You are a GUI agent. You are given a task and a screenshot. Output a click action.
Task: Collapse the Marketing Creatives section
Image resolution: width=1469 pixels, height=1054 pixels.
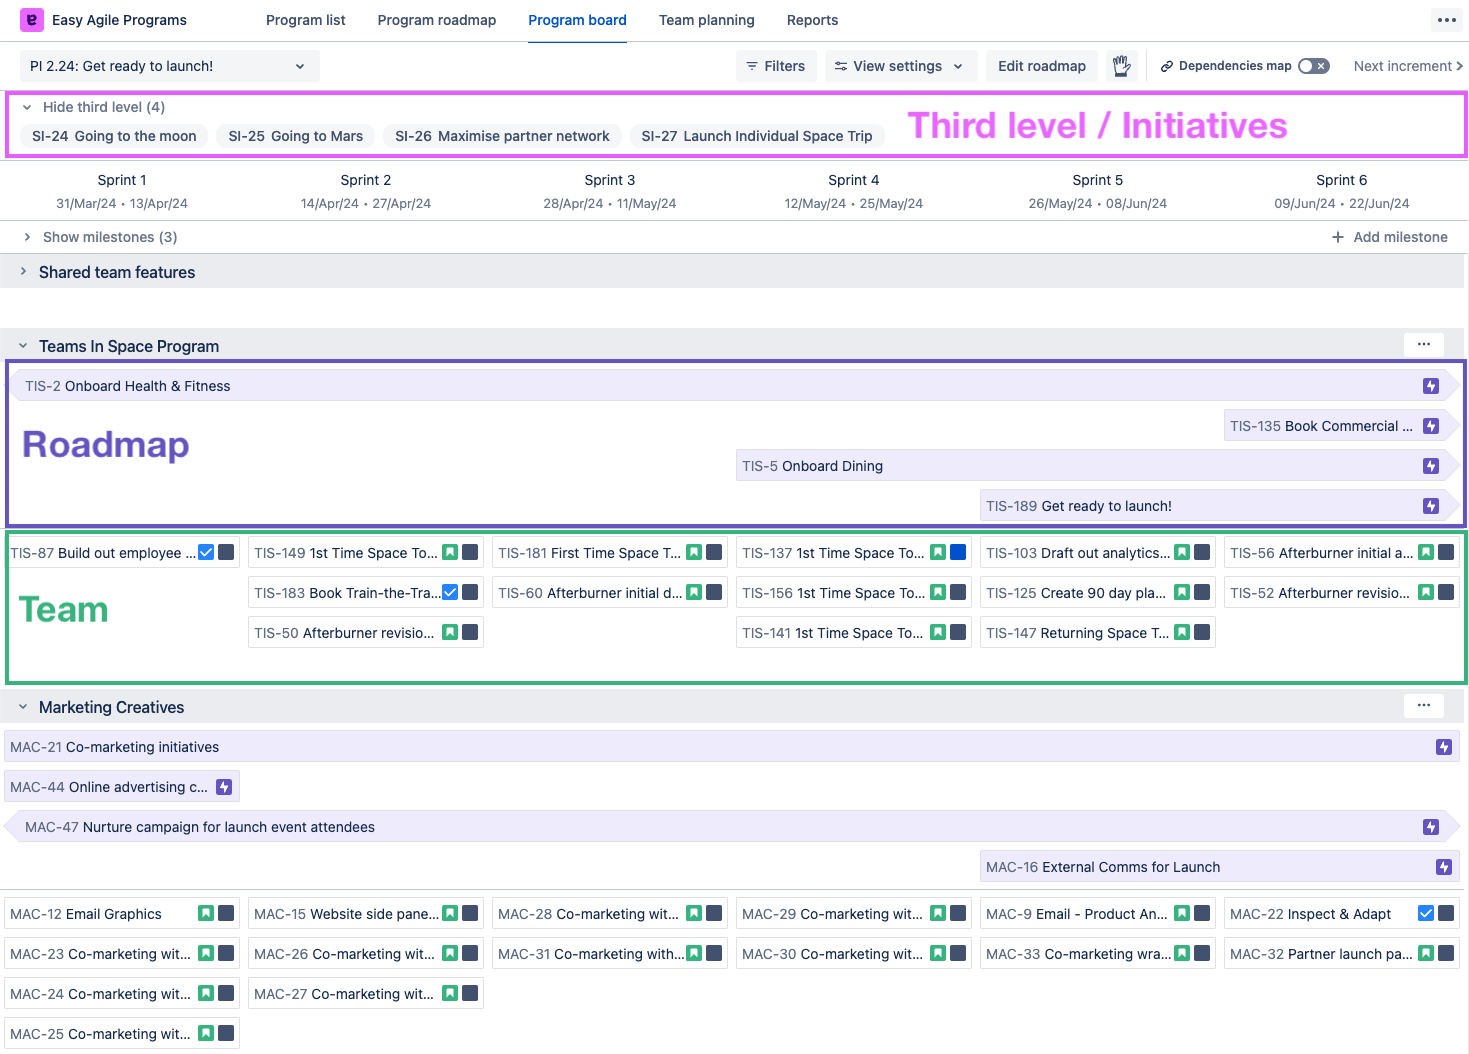click(x=23, y=707)
